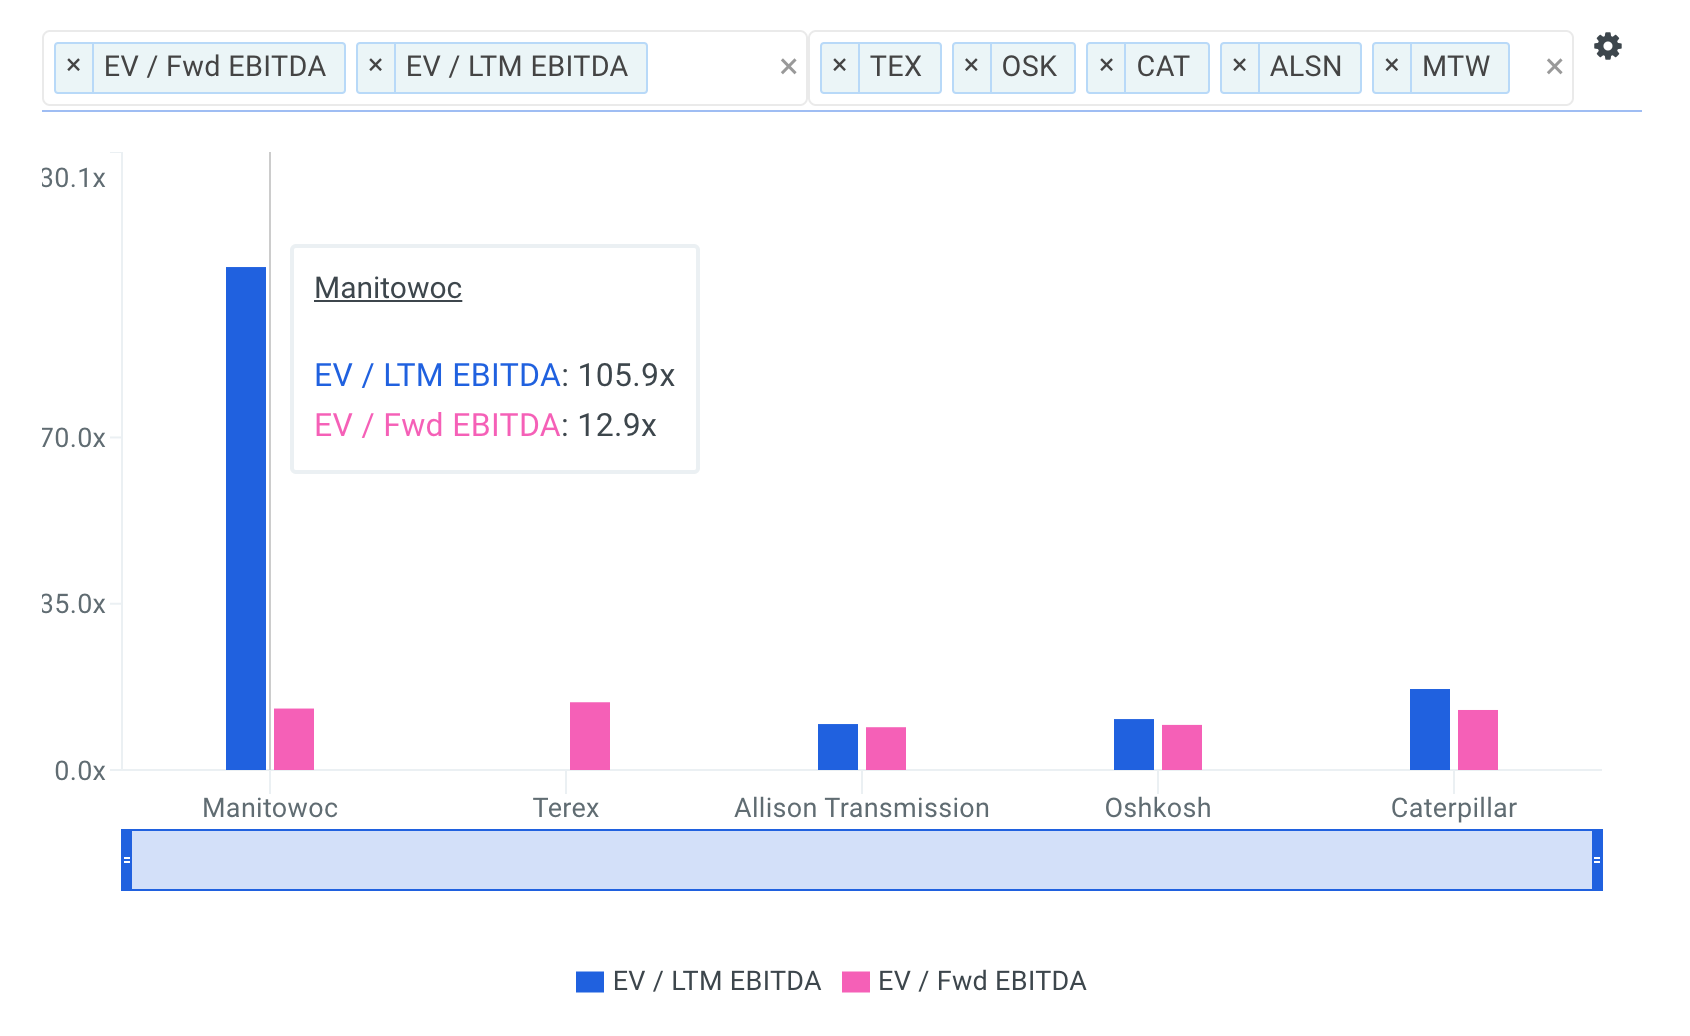Screen dimensions: 1690x1036
Task: Click Caterpillar blue LTM EBITDA bar
Action: click(1430, 729)
